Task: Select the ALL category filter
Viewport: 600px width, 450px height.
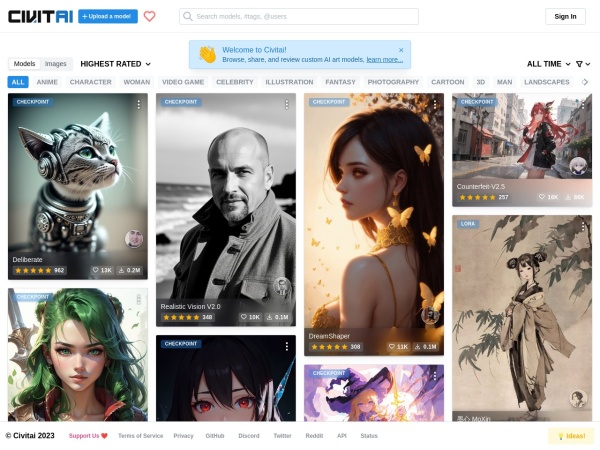Action: (18, 82)
